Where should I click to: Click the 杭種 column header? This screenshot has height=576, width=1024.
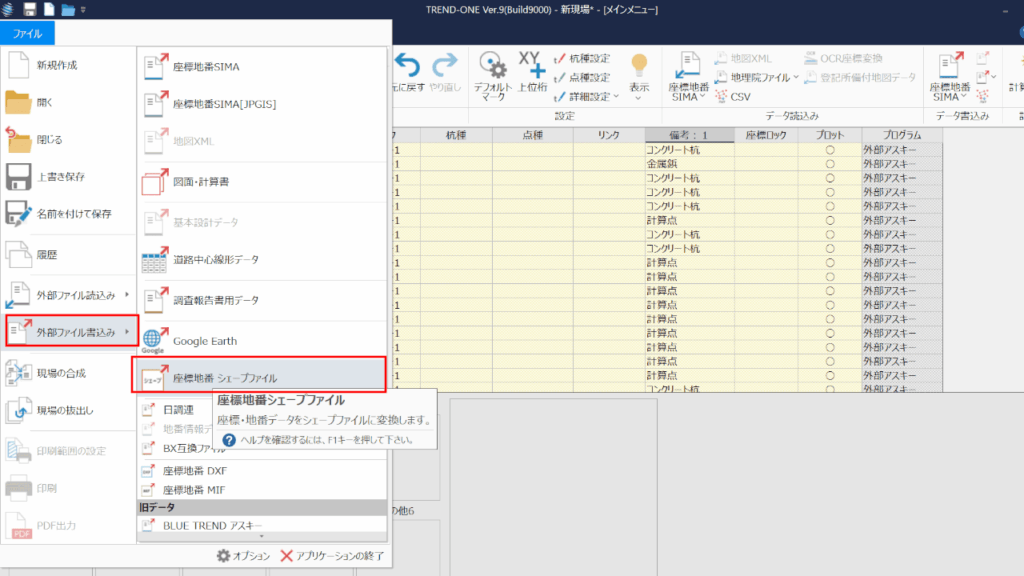click(456, 135)
